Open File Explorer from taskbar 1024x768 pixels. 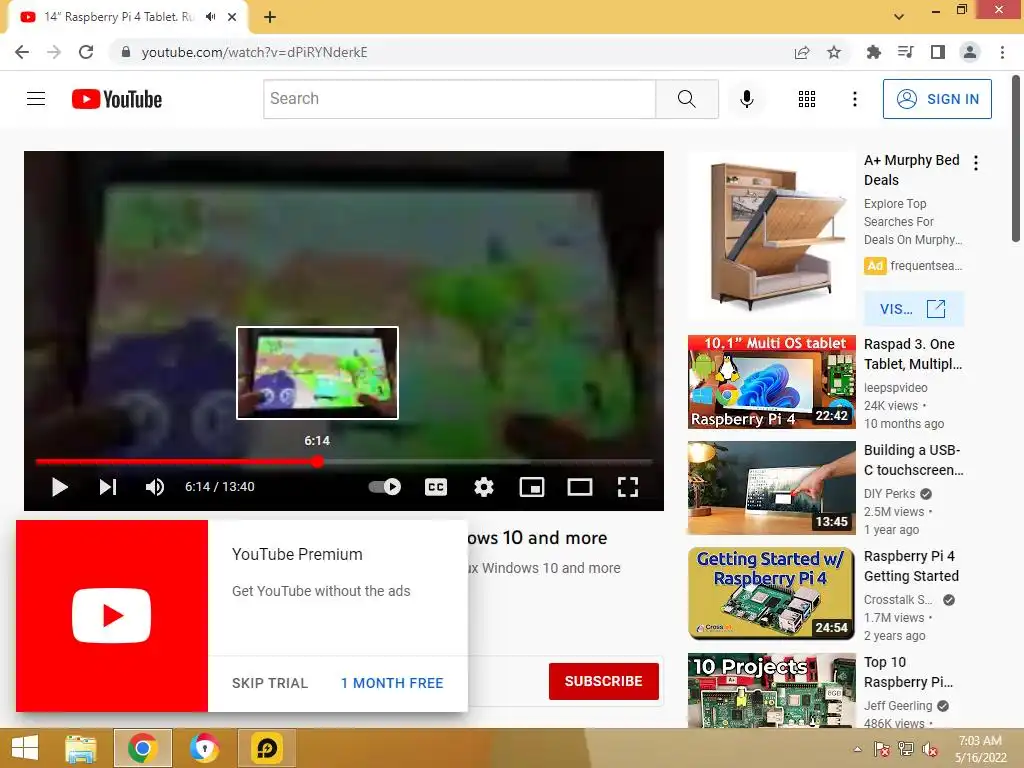pos(80,748)
